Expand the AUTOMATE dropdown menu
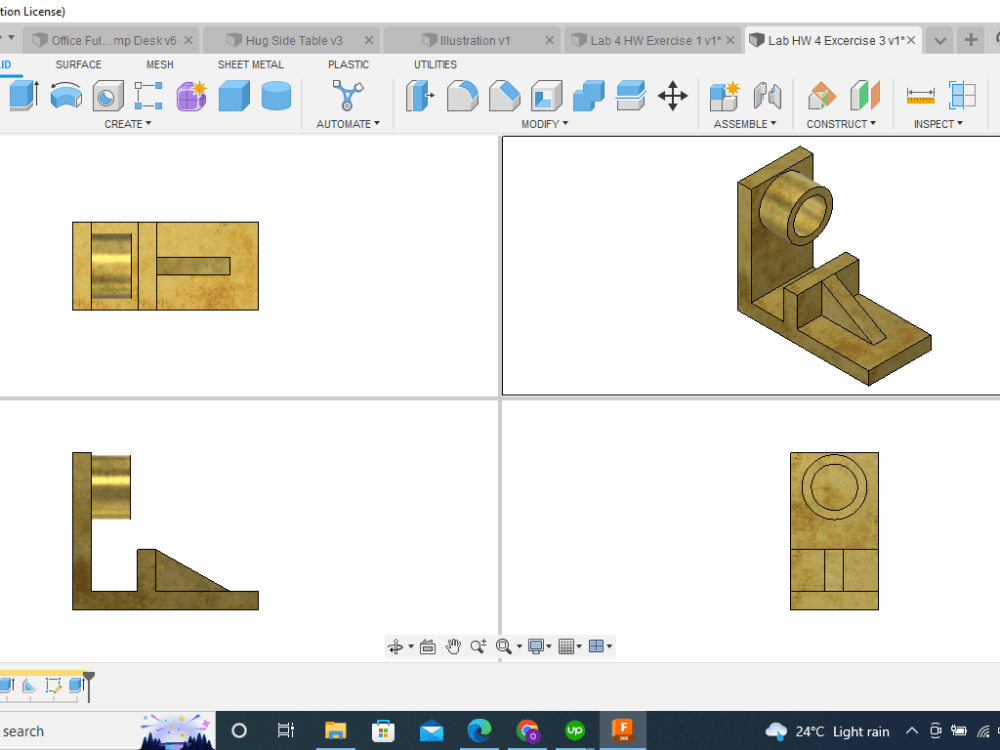Image resolution: width=1000 pixels, height=750 pixels. 348,124
